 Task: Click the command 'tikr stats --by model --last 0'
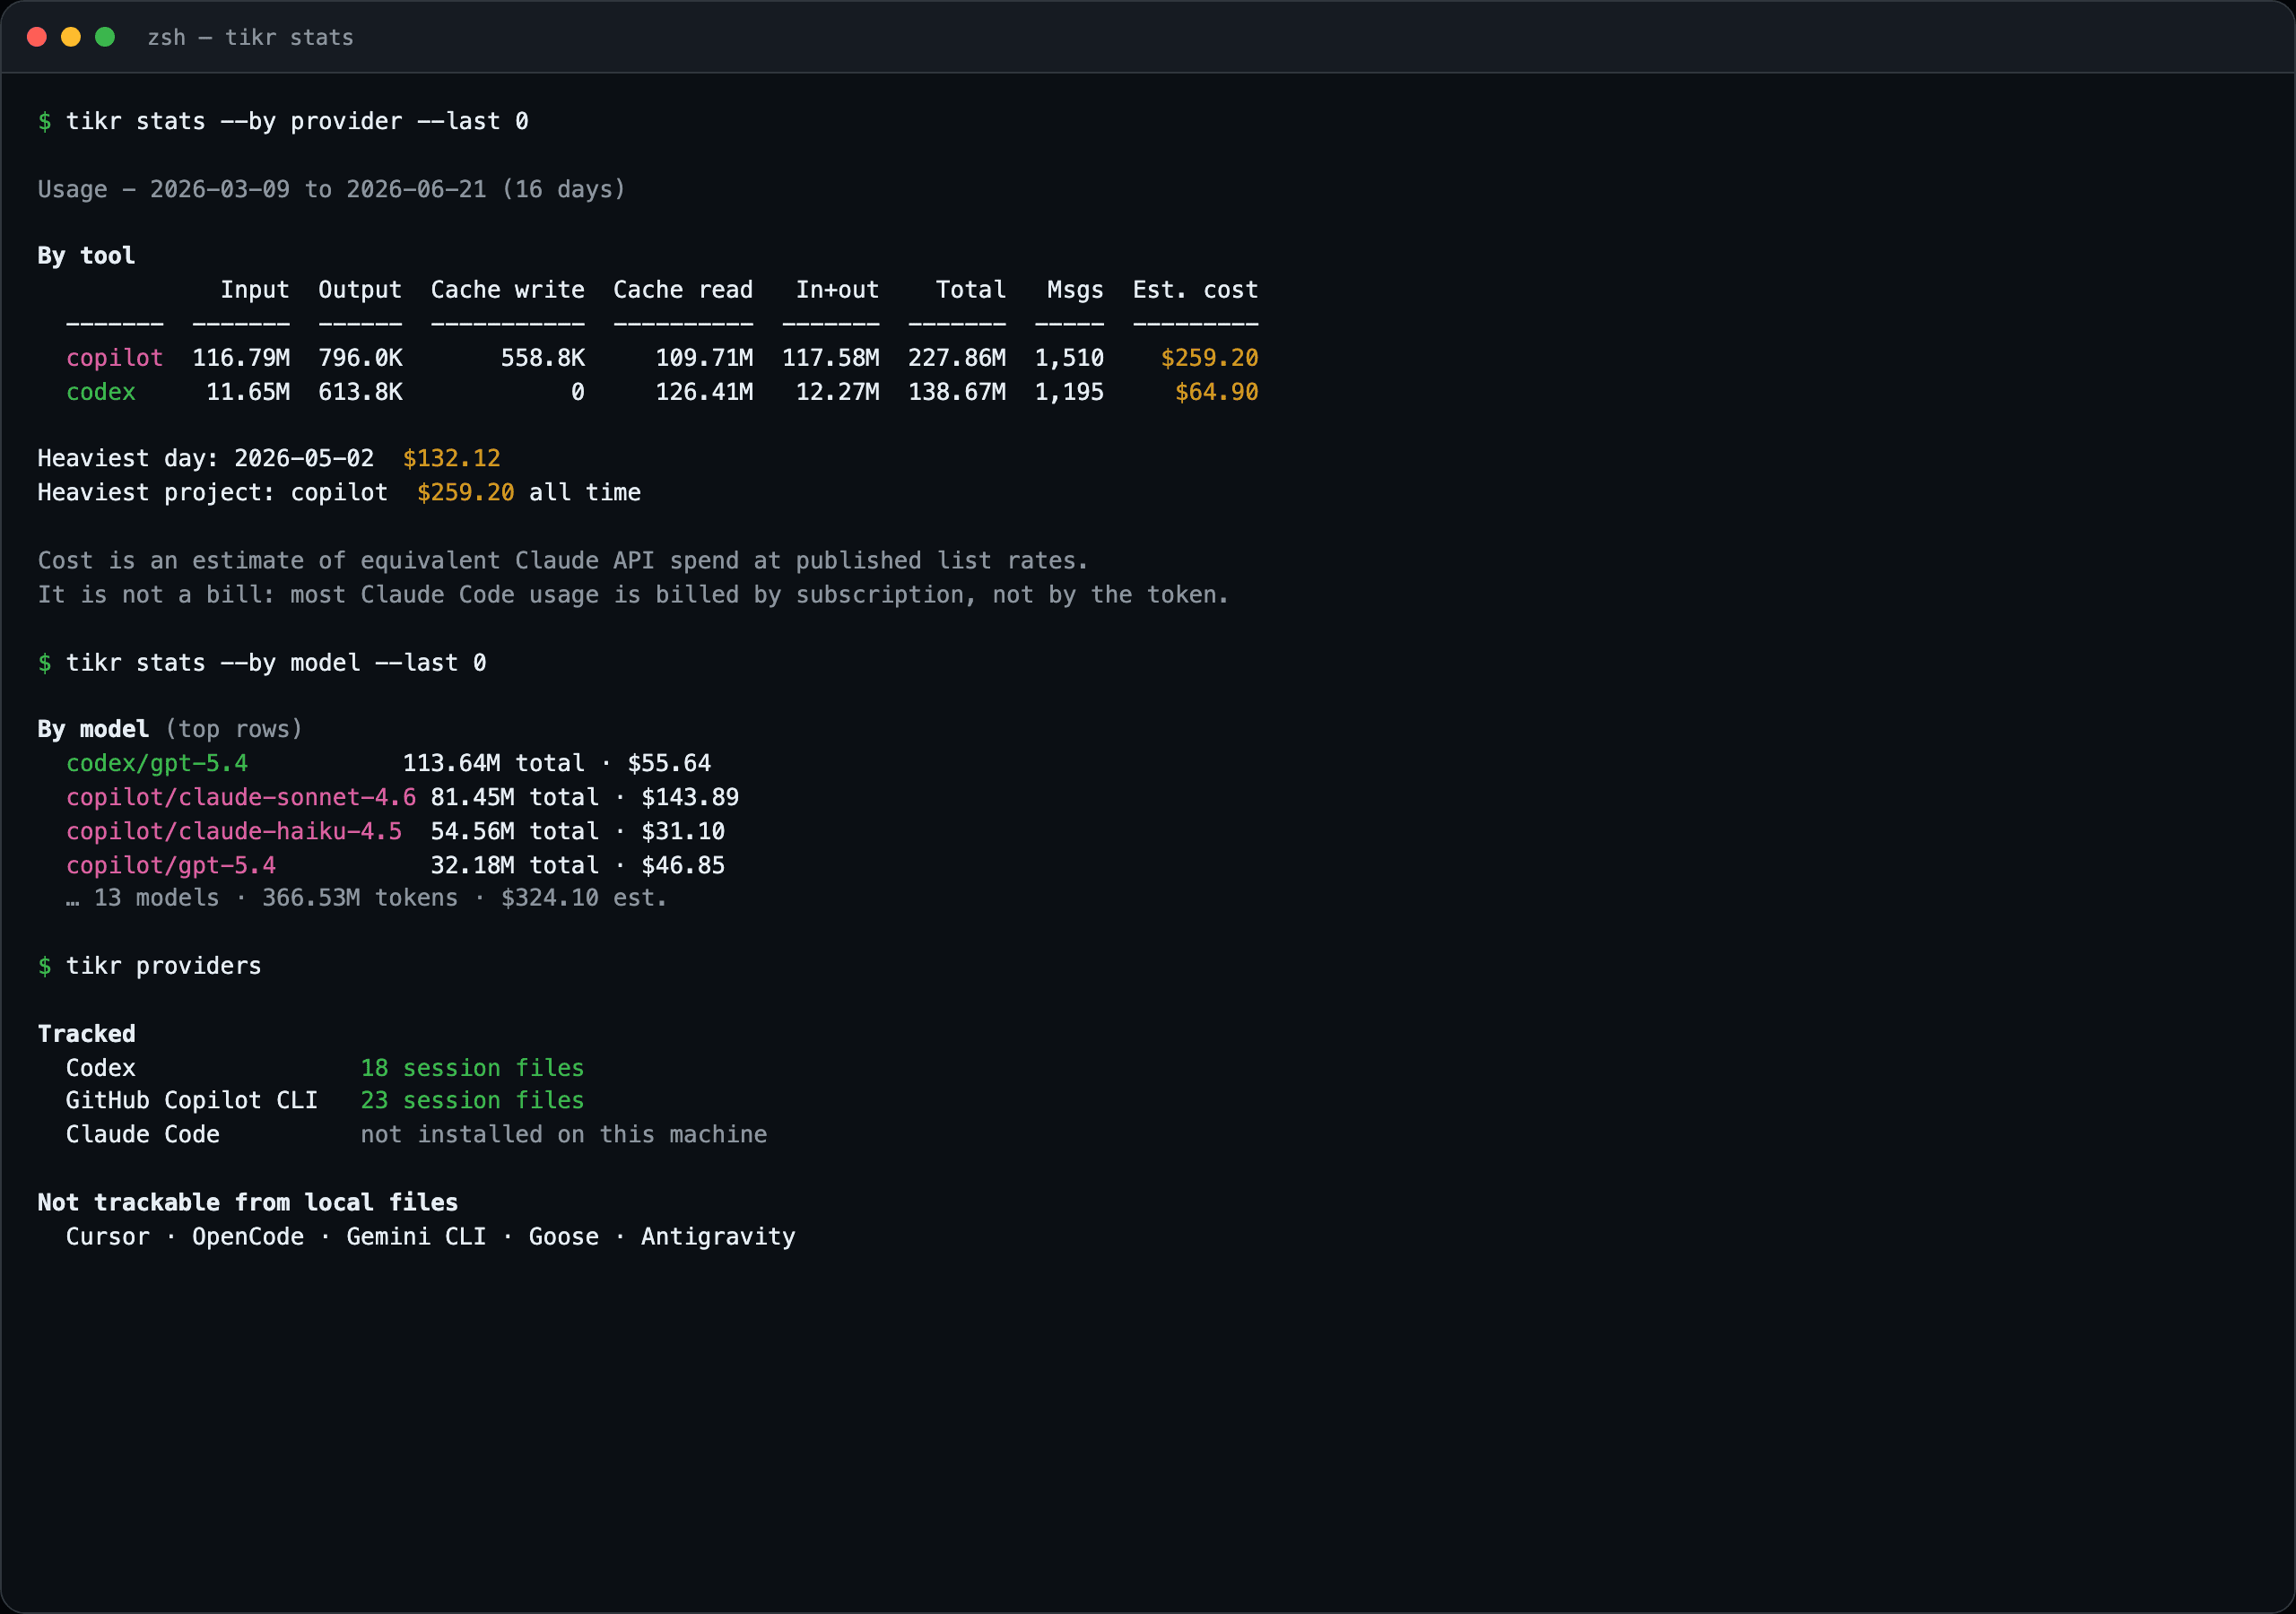(276, 663)
